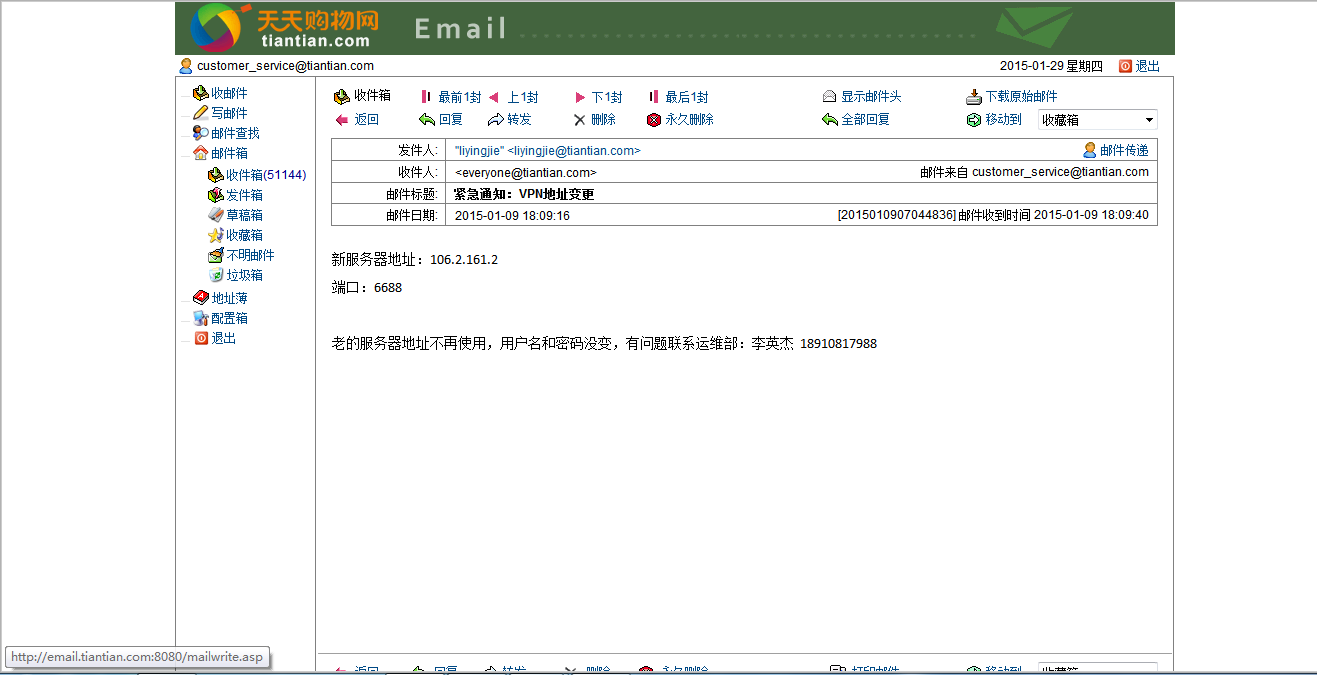Click recipient everyone@tiantian.com
1317x675 pixels.
pyautogui.click(x=525, y=173)
